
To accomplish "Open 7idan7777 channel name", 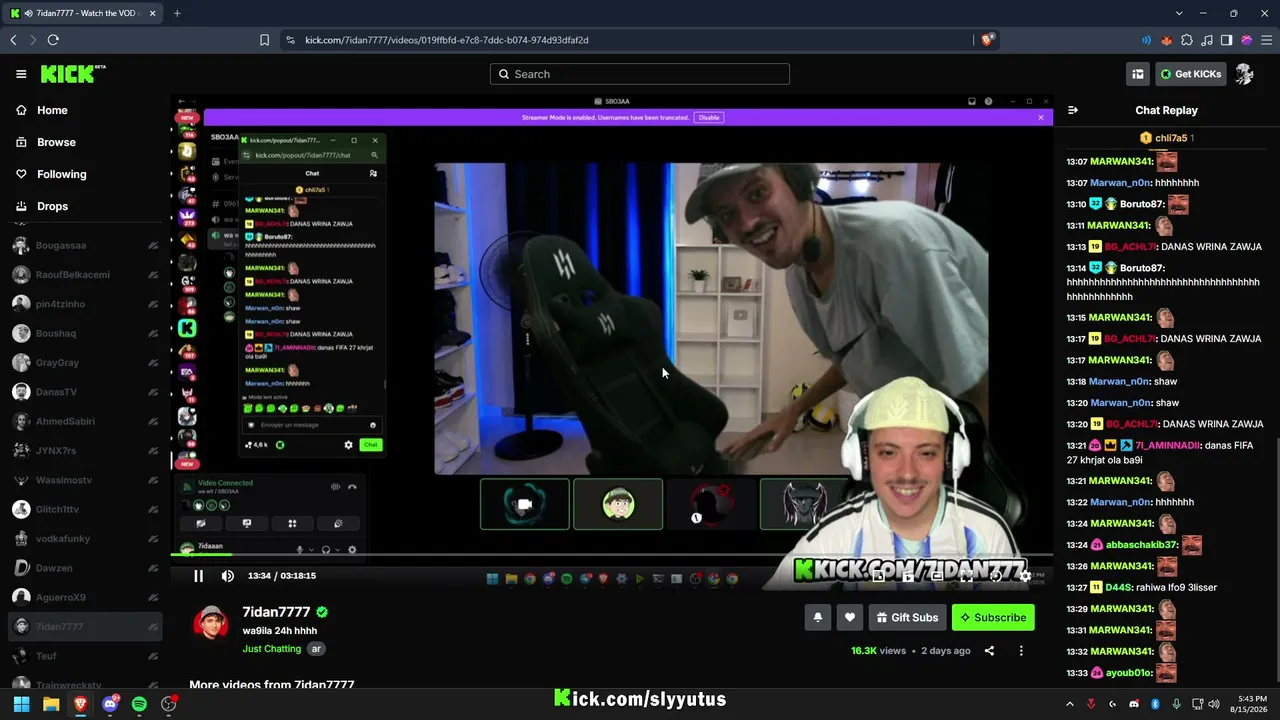I will (276, 612).
